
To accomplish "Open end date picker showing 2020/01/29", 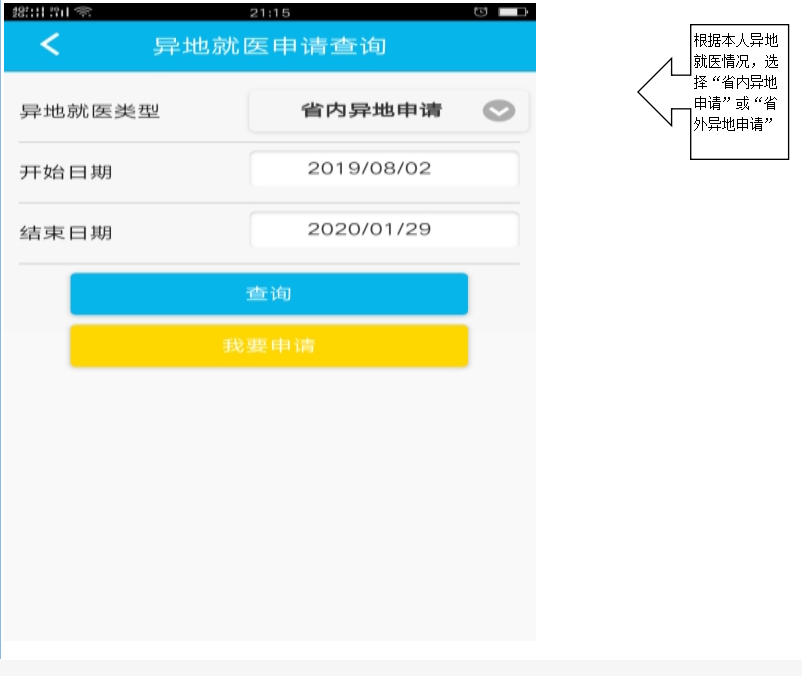I will click(x=384, y=230).
